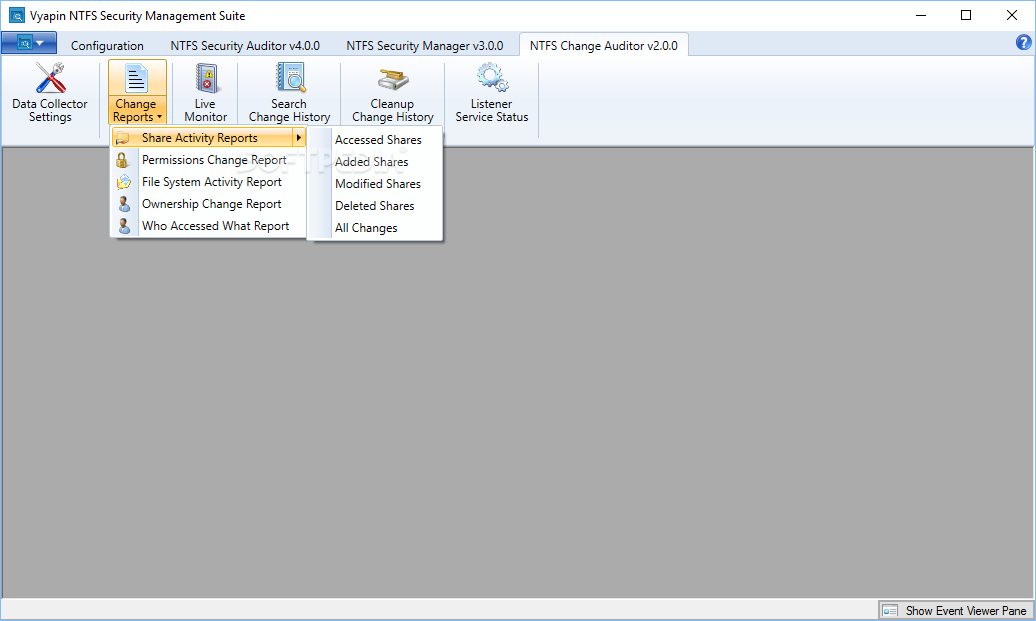
Task: Toggle the Change Reports dropdown arrow
Action: click(159, 118)
